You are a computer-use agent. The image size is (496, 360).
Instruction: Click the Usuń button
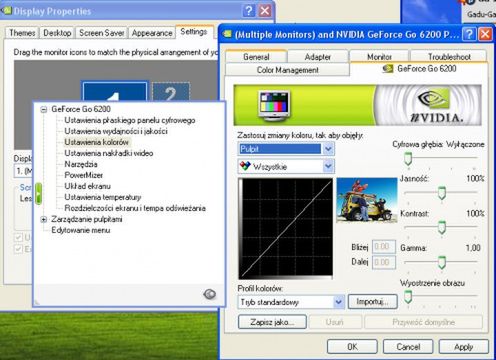tap(334, 322)
